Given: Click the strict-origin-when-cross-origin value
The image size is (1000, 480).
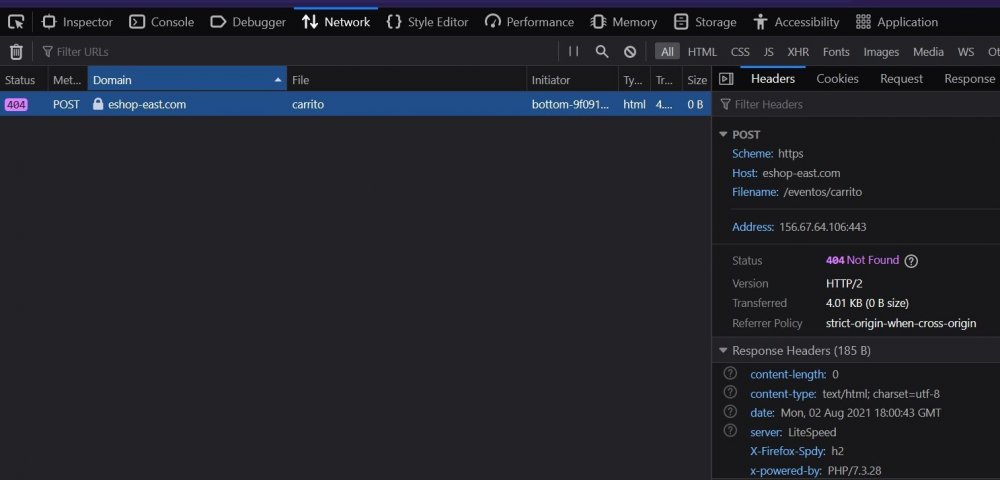Looking at the screenshot, I should pyautogui.click(x=901, y=323).
